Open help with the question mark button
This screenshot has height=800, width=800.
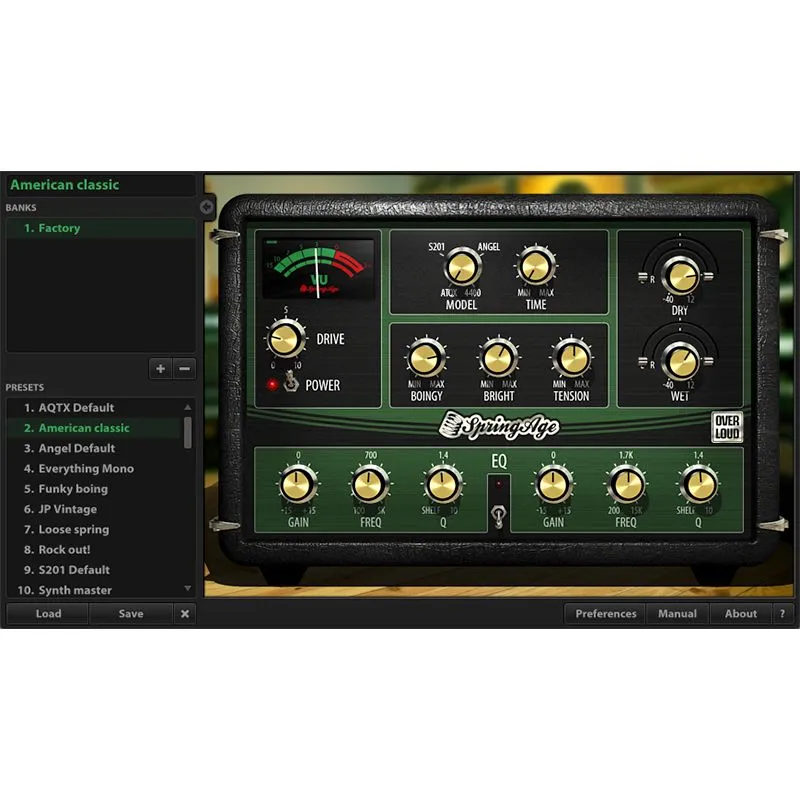tap(782, 614)
